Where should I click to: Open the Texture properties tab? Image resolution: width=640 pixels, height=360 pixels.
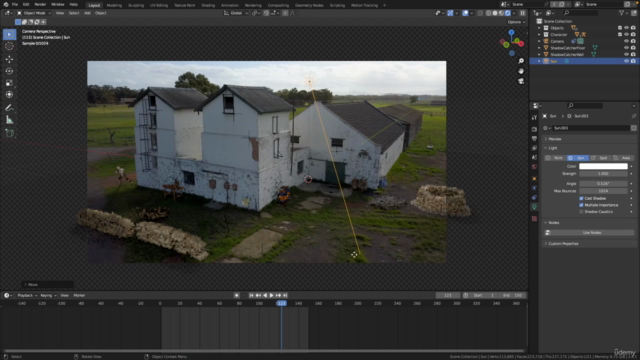pyautogui.click(x=534, y=219)
